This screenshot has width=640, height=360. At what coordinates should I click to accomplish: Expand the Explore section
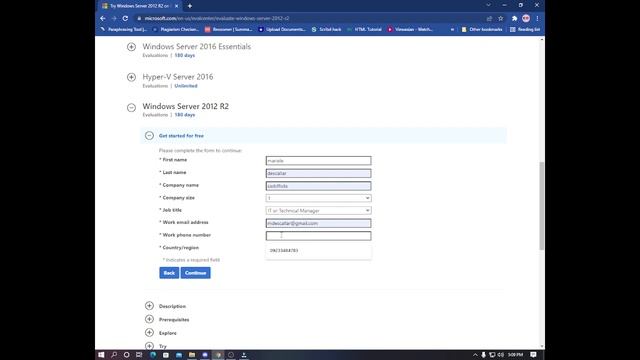(x=149, y=333)
